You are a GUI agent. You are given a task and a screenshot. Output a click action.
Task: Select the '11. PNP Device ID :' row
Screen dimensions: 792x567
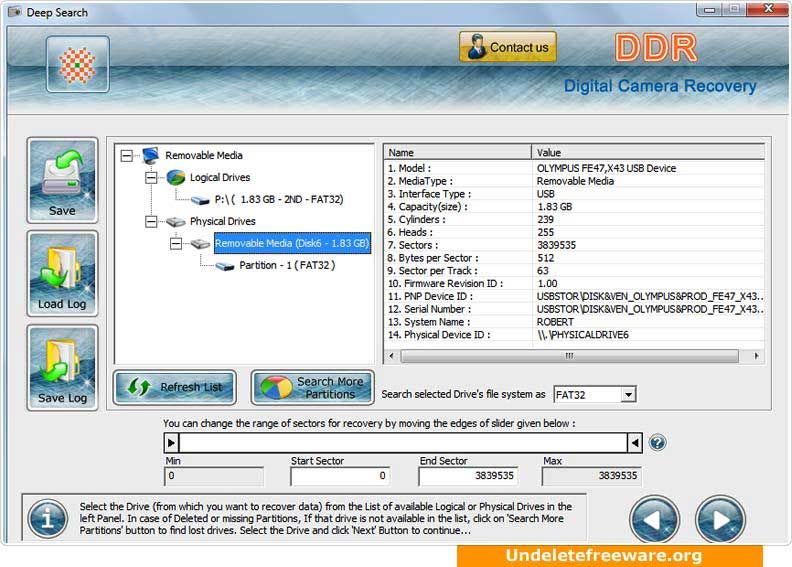tap(574, 296)
